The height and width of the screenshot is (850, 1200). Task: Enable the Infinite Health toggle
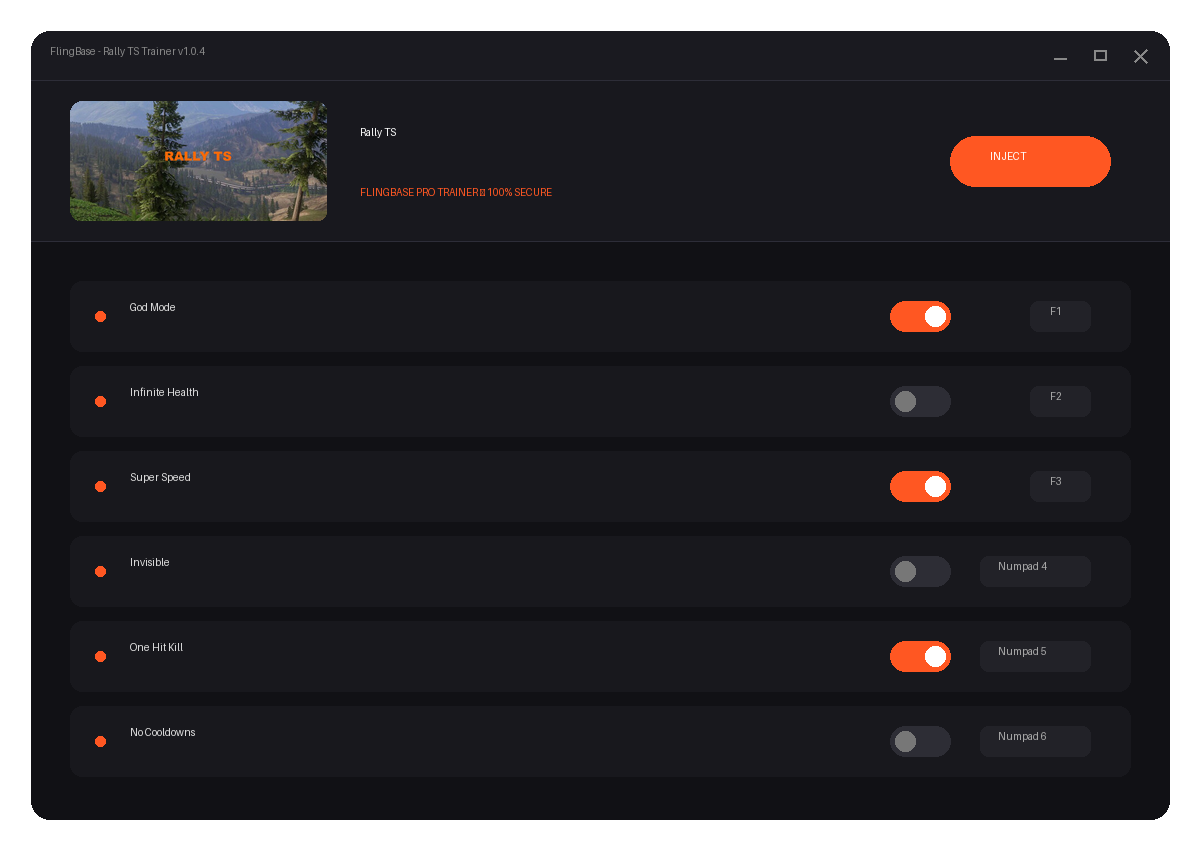point(920,401)
